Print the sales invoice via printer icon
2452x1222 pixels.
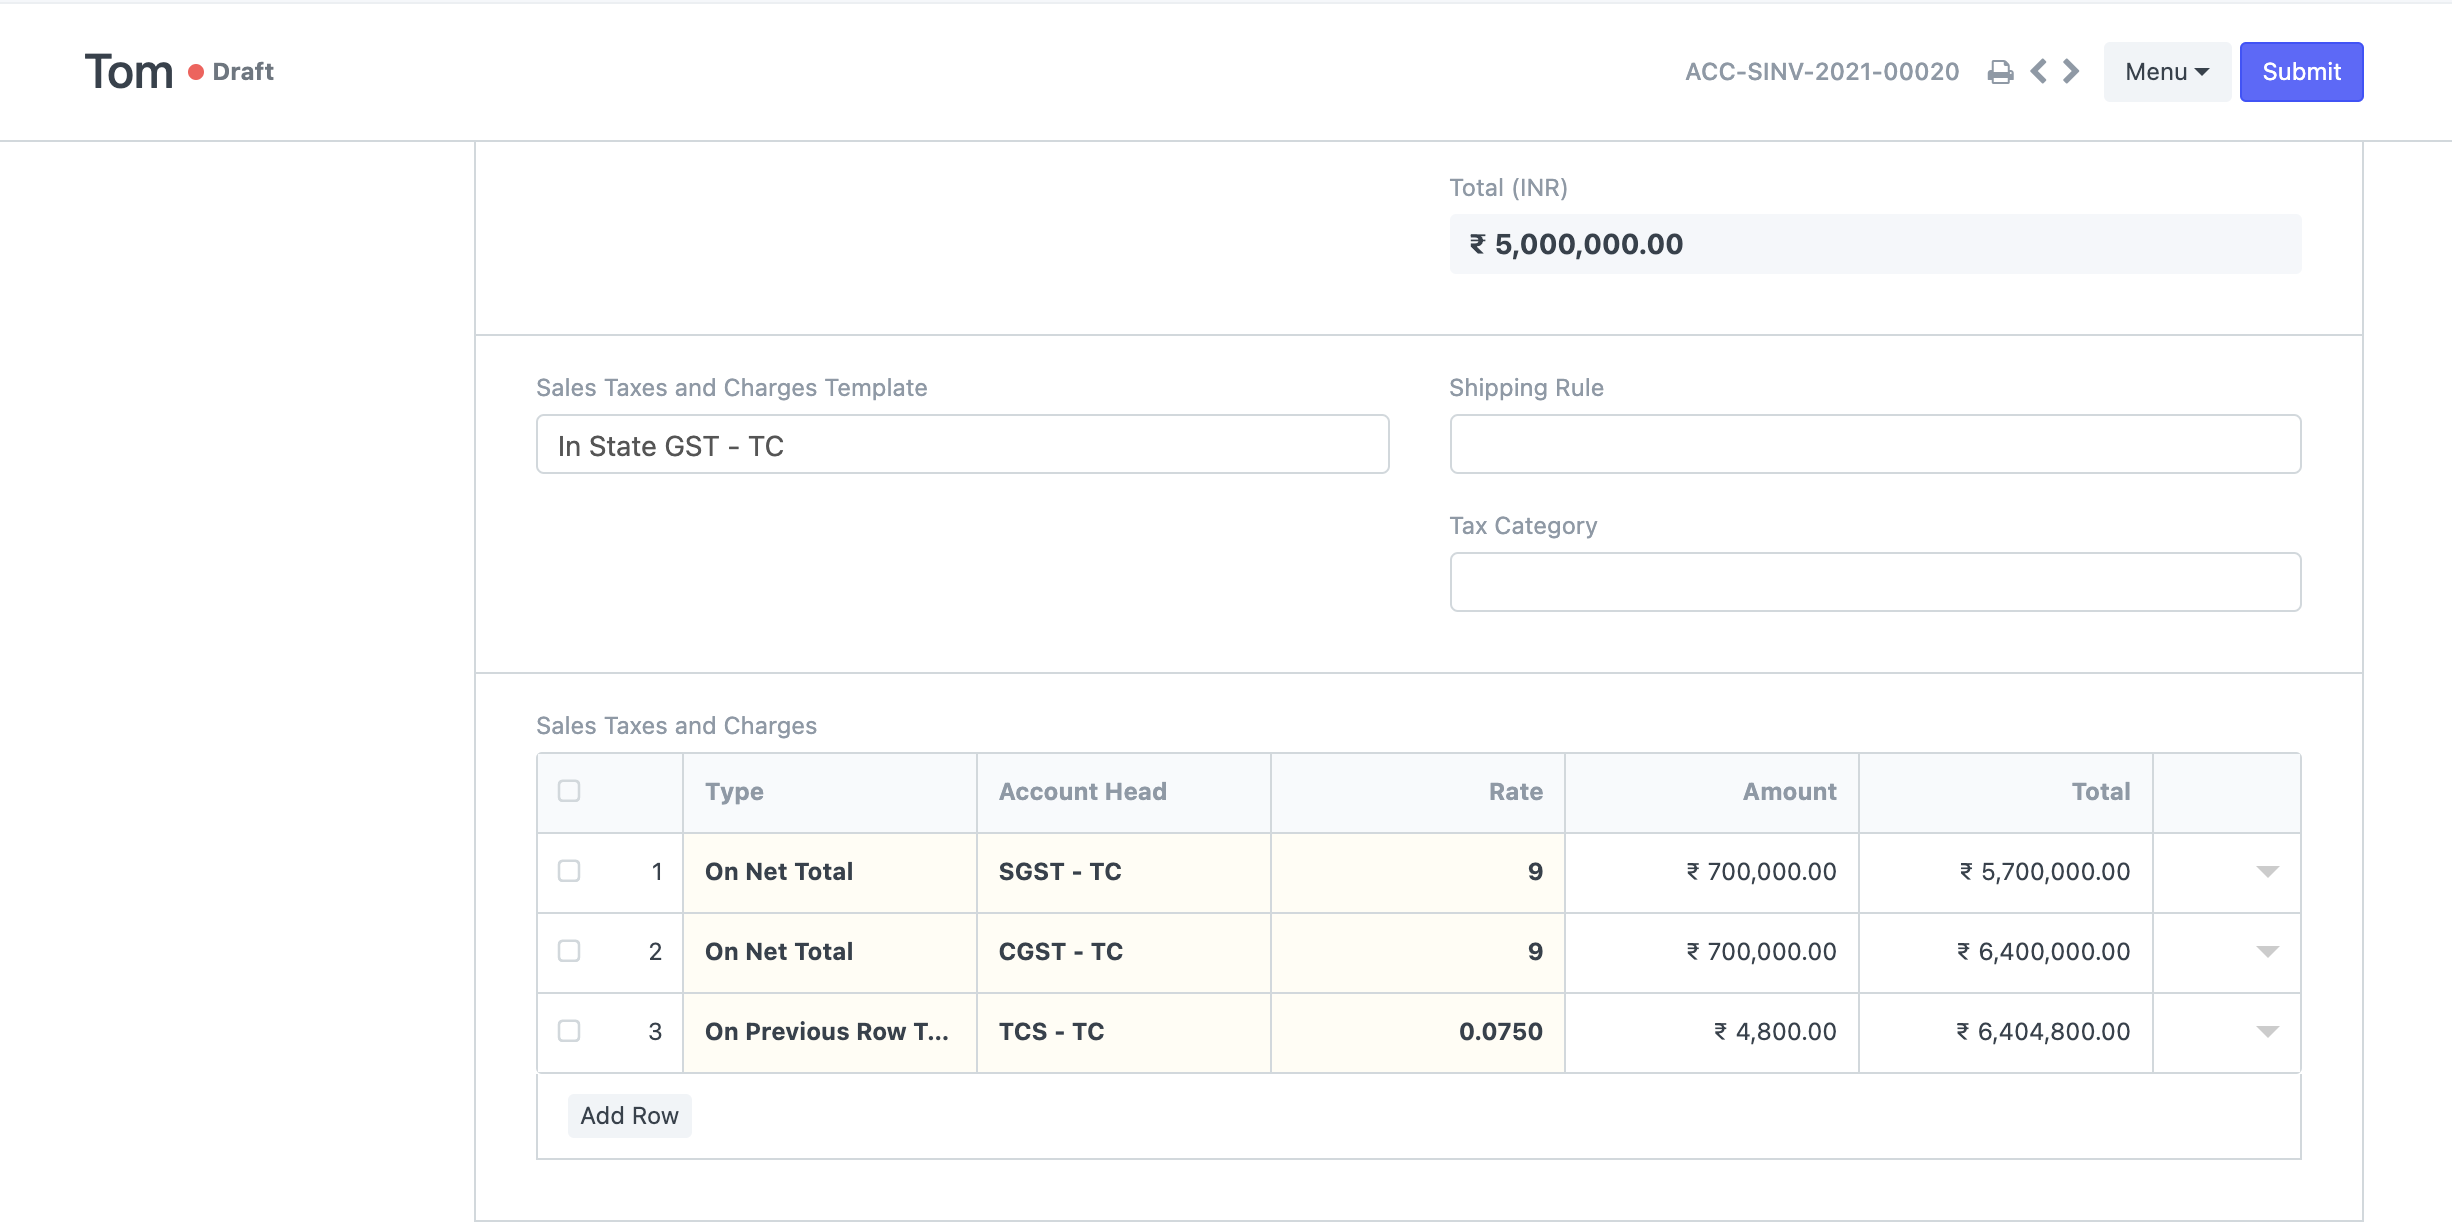pyautogui.click(x=2000, y=72)
